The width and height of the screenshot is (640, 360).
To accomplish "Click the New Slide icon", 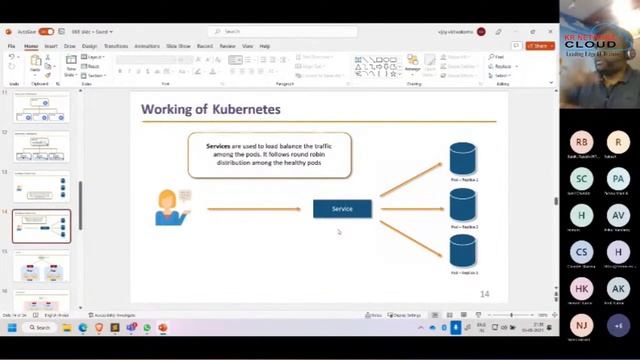I will click(x=71, y=60).
